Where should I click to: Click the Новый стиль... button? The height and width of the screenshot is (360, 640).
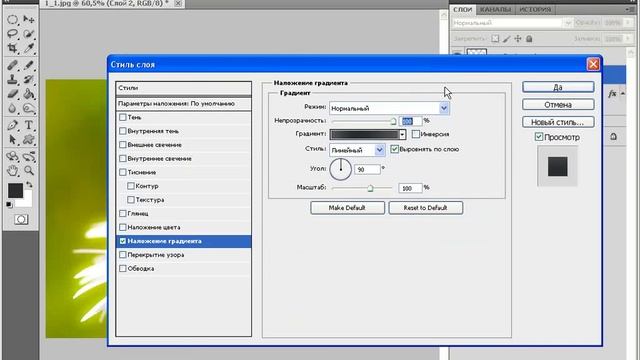coord(558,122)
